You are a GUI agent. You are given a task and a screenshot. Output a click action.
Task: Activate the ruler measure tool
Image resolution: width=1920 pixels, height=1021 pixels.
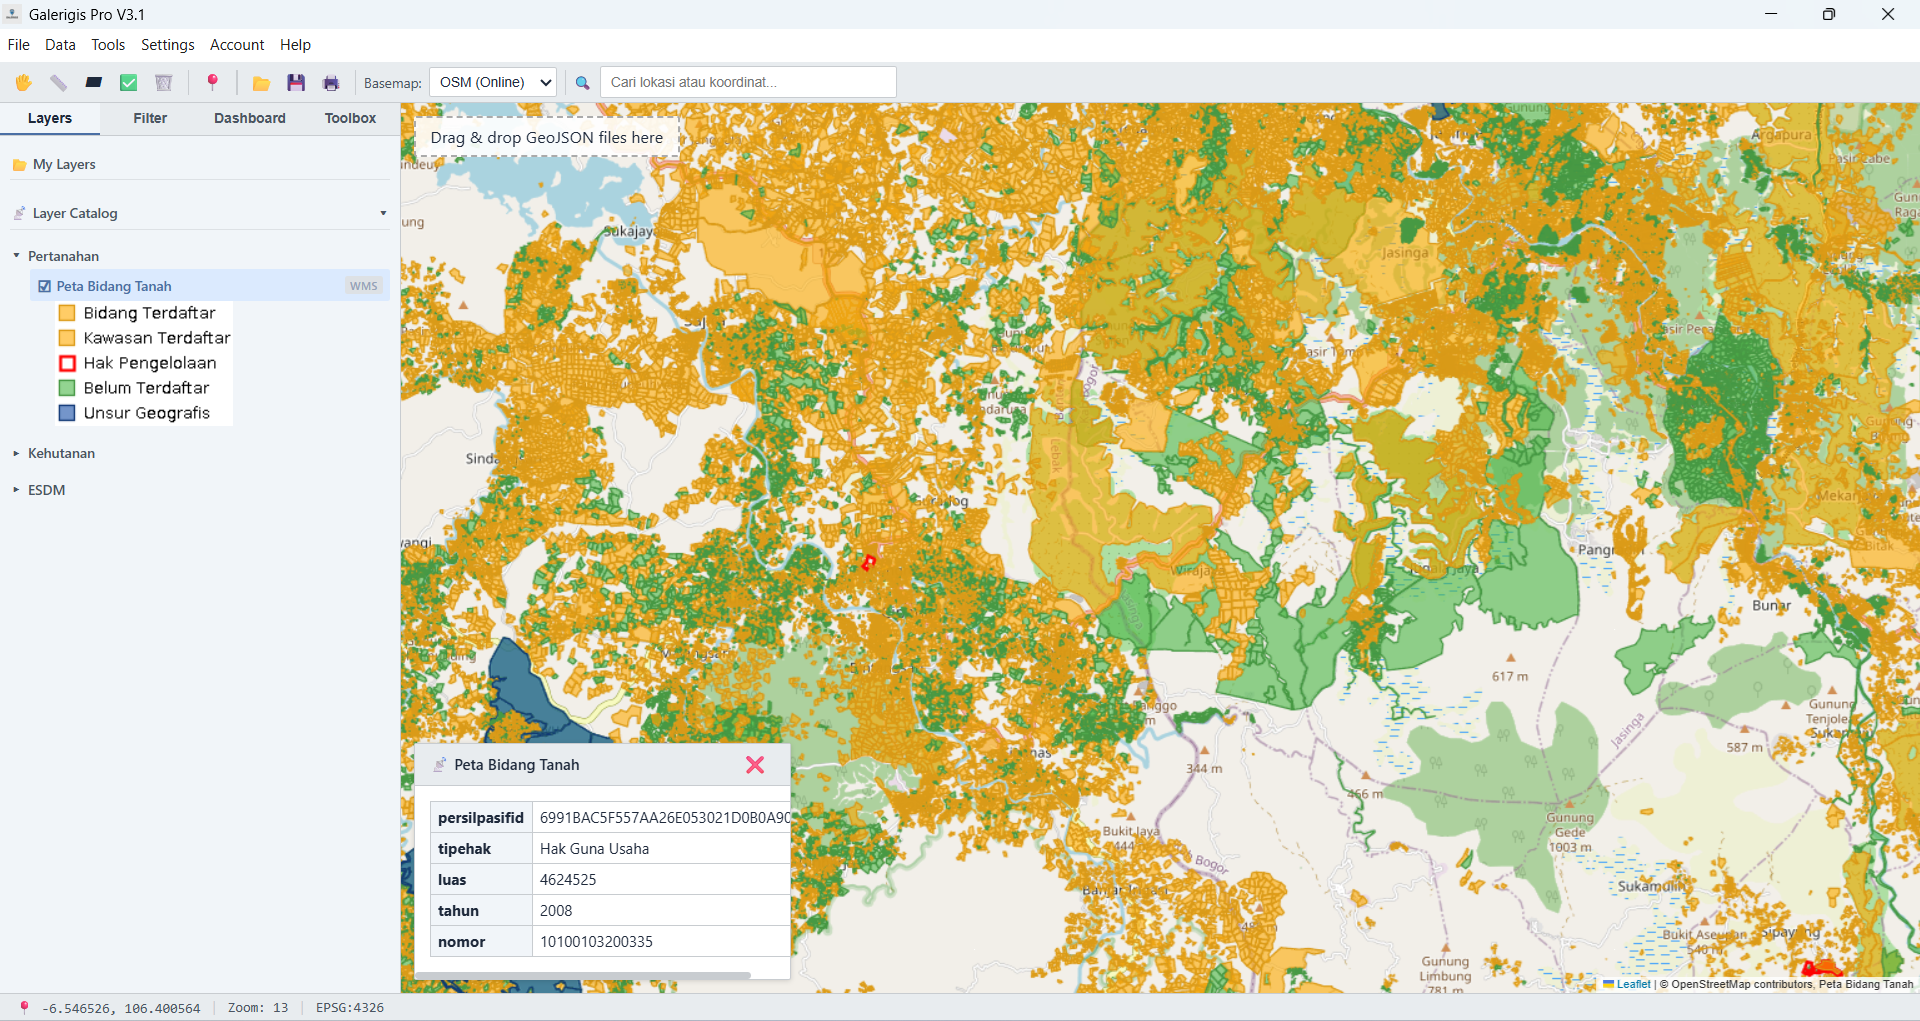[x=59, y=83]
